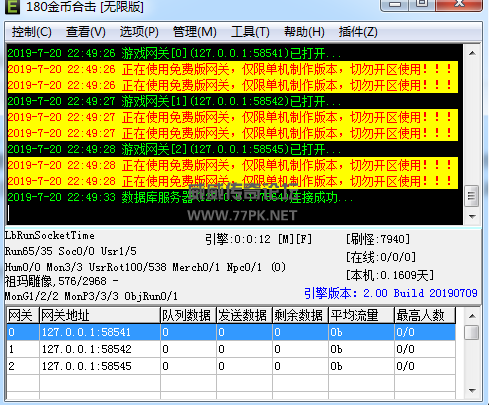Click log panel scroll up arrow
Screen dimensions: 489x405
coord(472,53)
